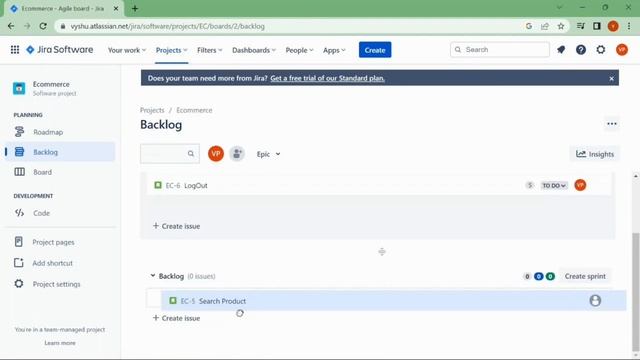640x360 pixels.
Task: Open the three-dot backlog menu
Action: 611,124
